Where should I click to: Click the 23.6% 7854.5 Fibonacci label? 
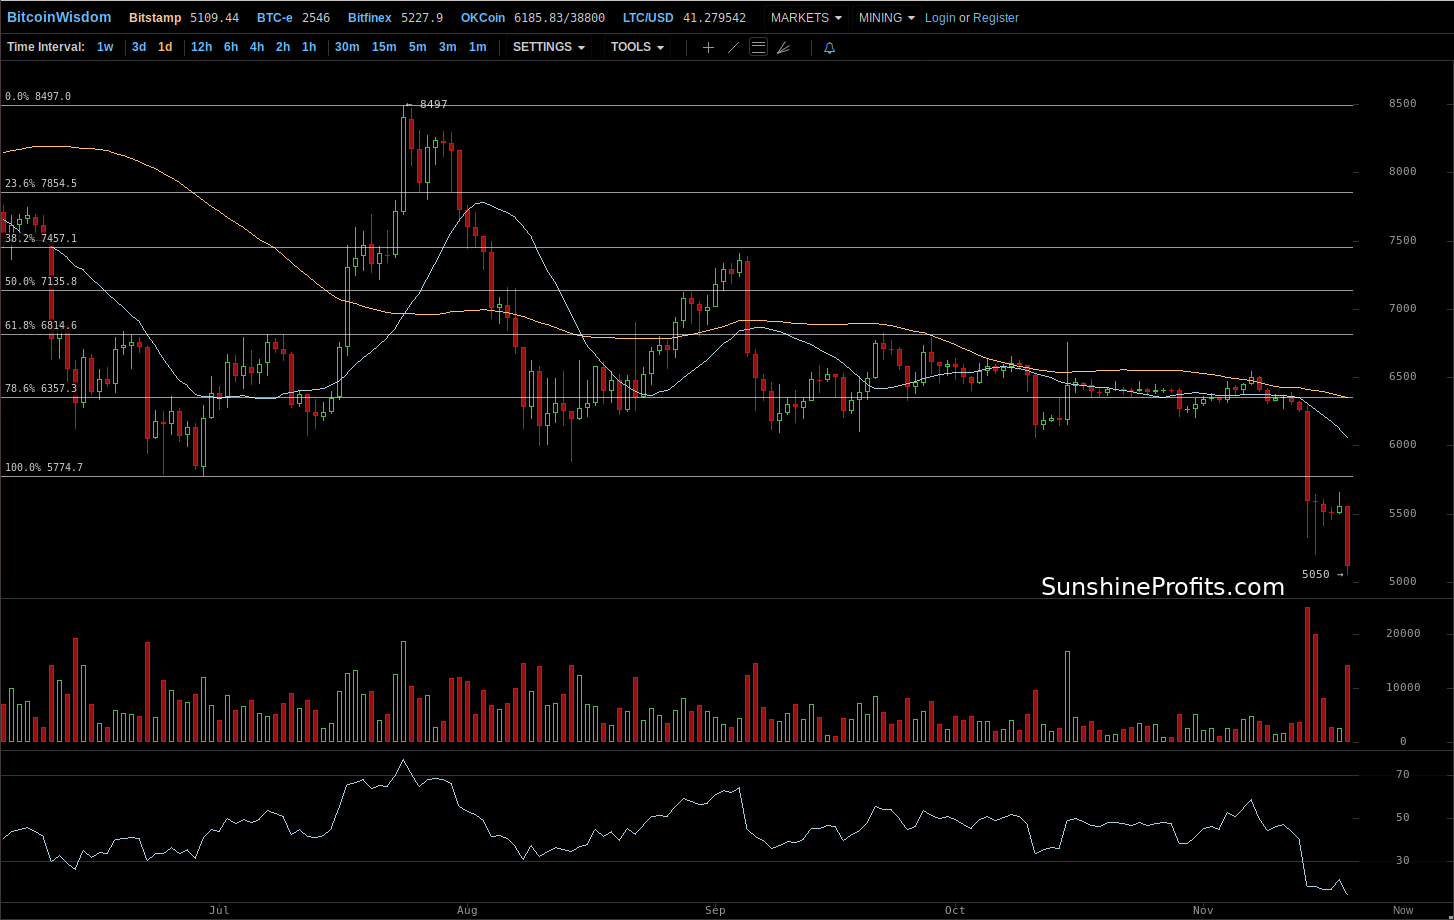(41, 184)
